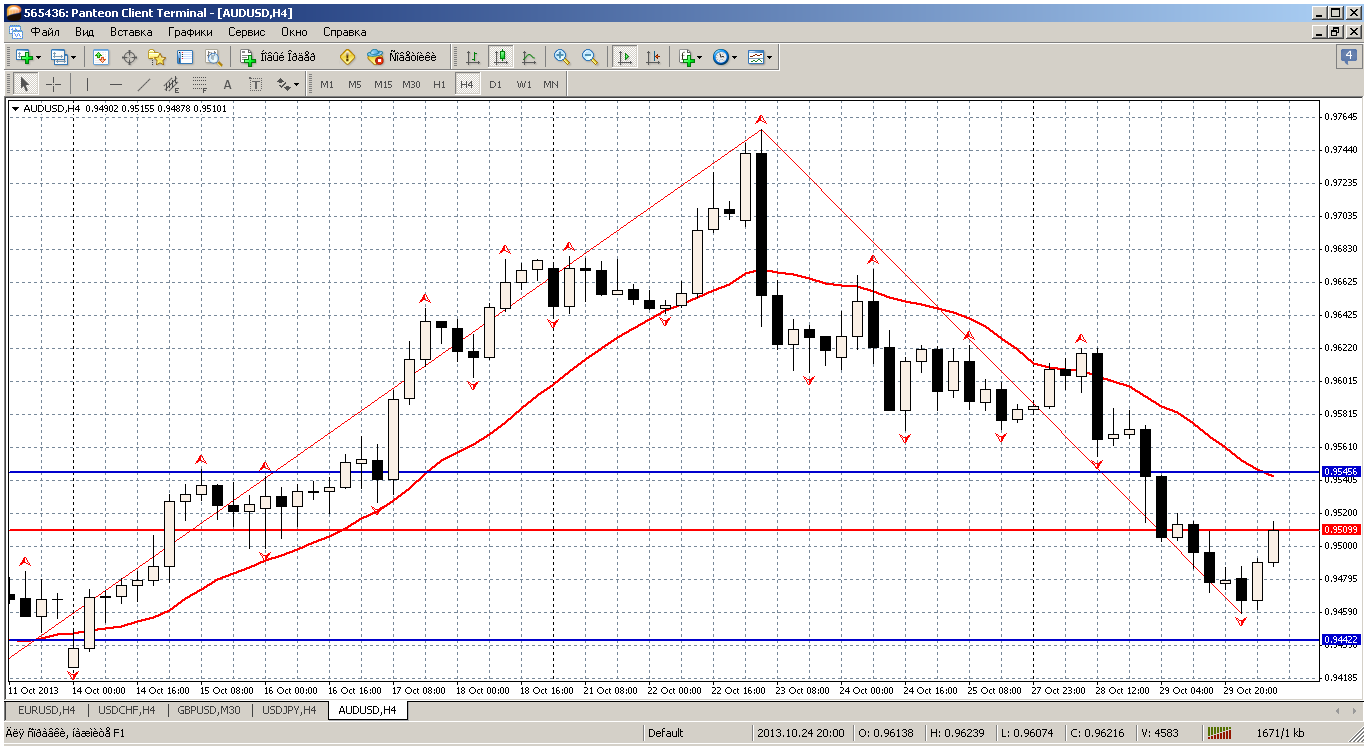
Task: Switch to the USDJPY,H4 chart tab
Action: (289, 710)
